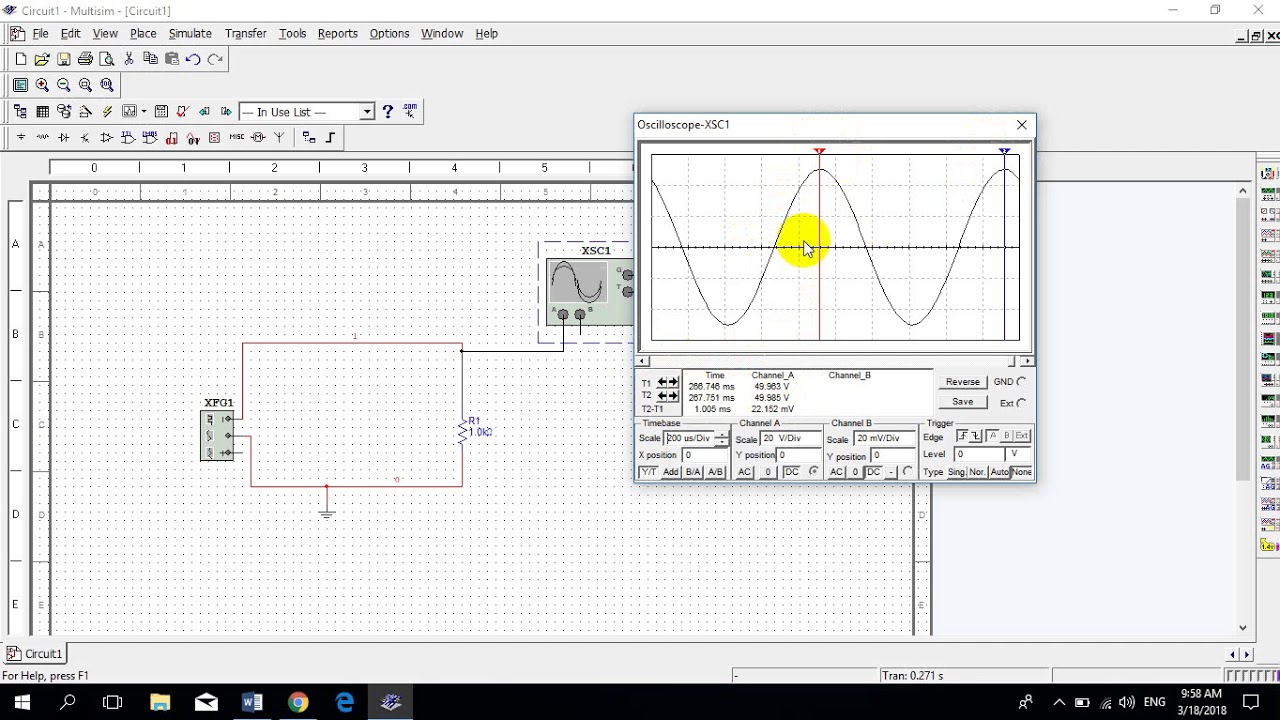Screen dimensions: 1280x720
Task: Click the oscilloscope horizontal scrollbar
Action: [x=835, y=361]
